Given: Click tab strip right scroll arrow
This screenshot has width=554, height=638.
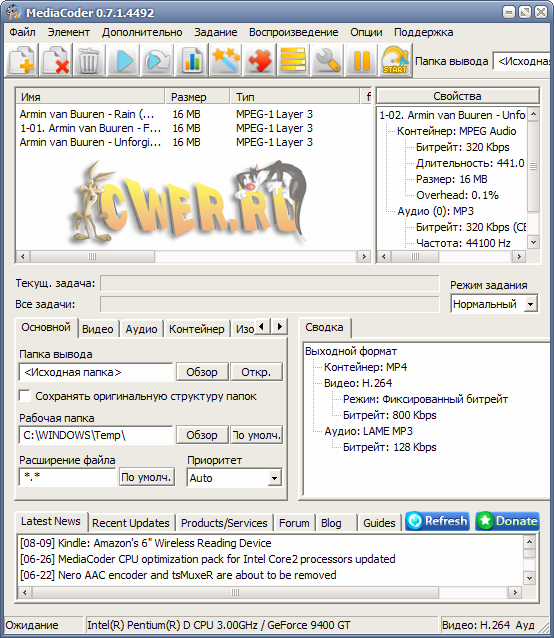Looking at the screenshot, I should (280, 326).
